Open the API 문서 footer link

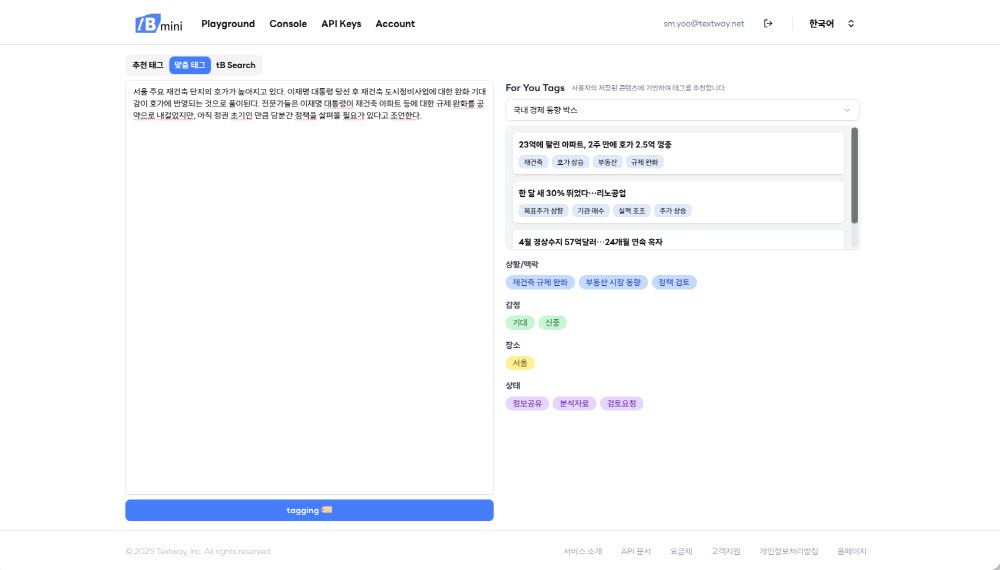pyautogui.click(x=636, y=551)
